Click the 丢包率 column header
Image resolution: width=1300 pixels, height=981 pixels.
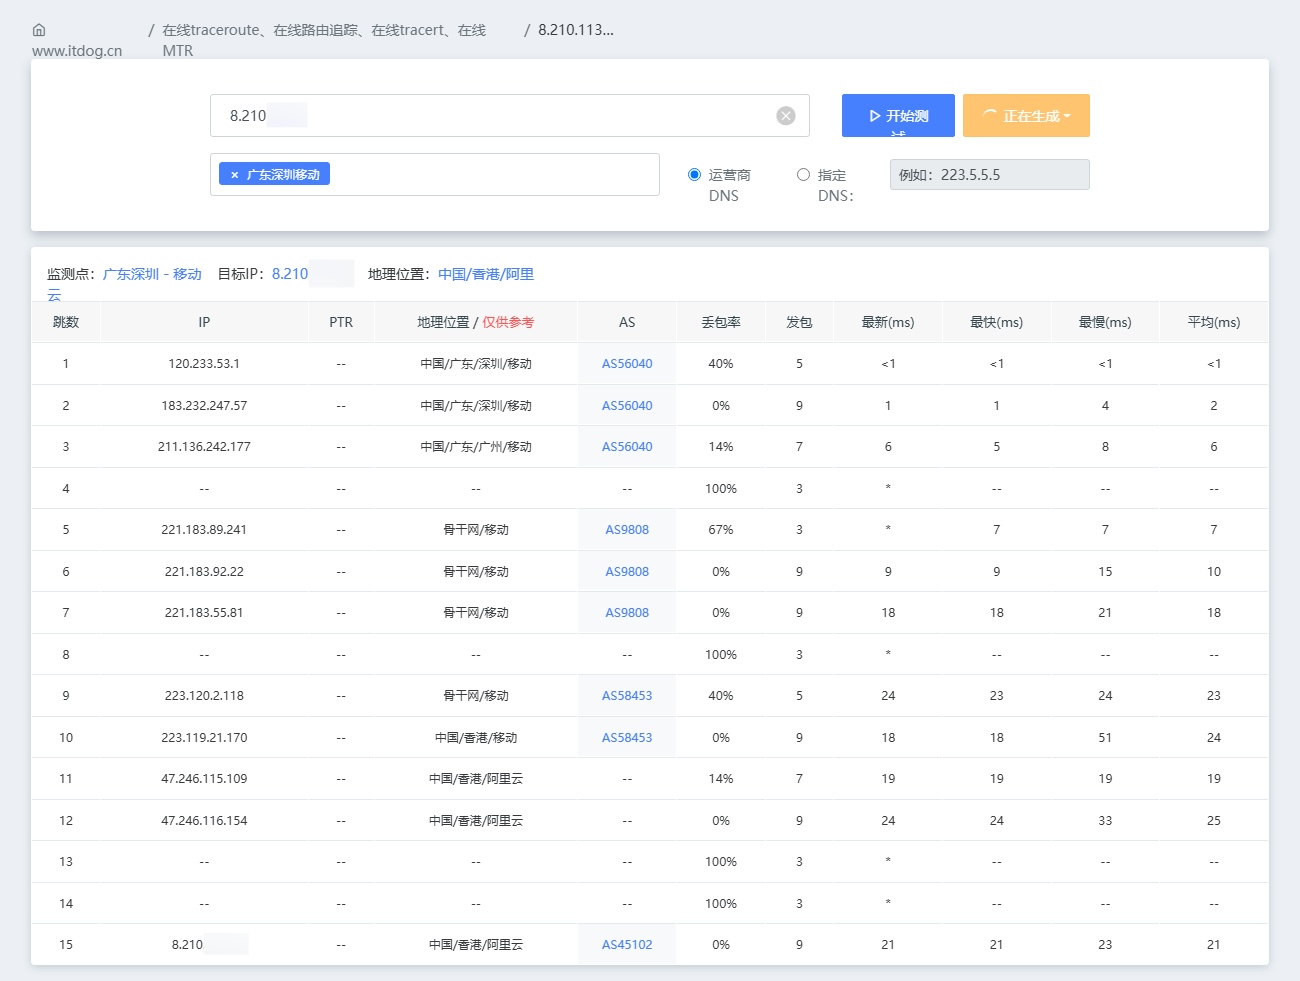tap(721, 322)
